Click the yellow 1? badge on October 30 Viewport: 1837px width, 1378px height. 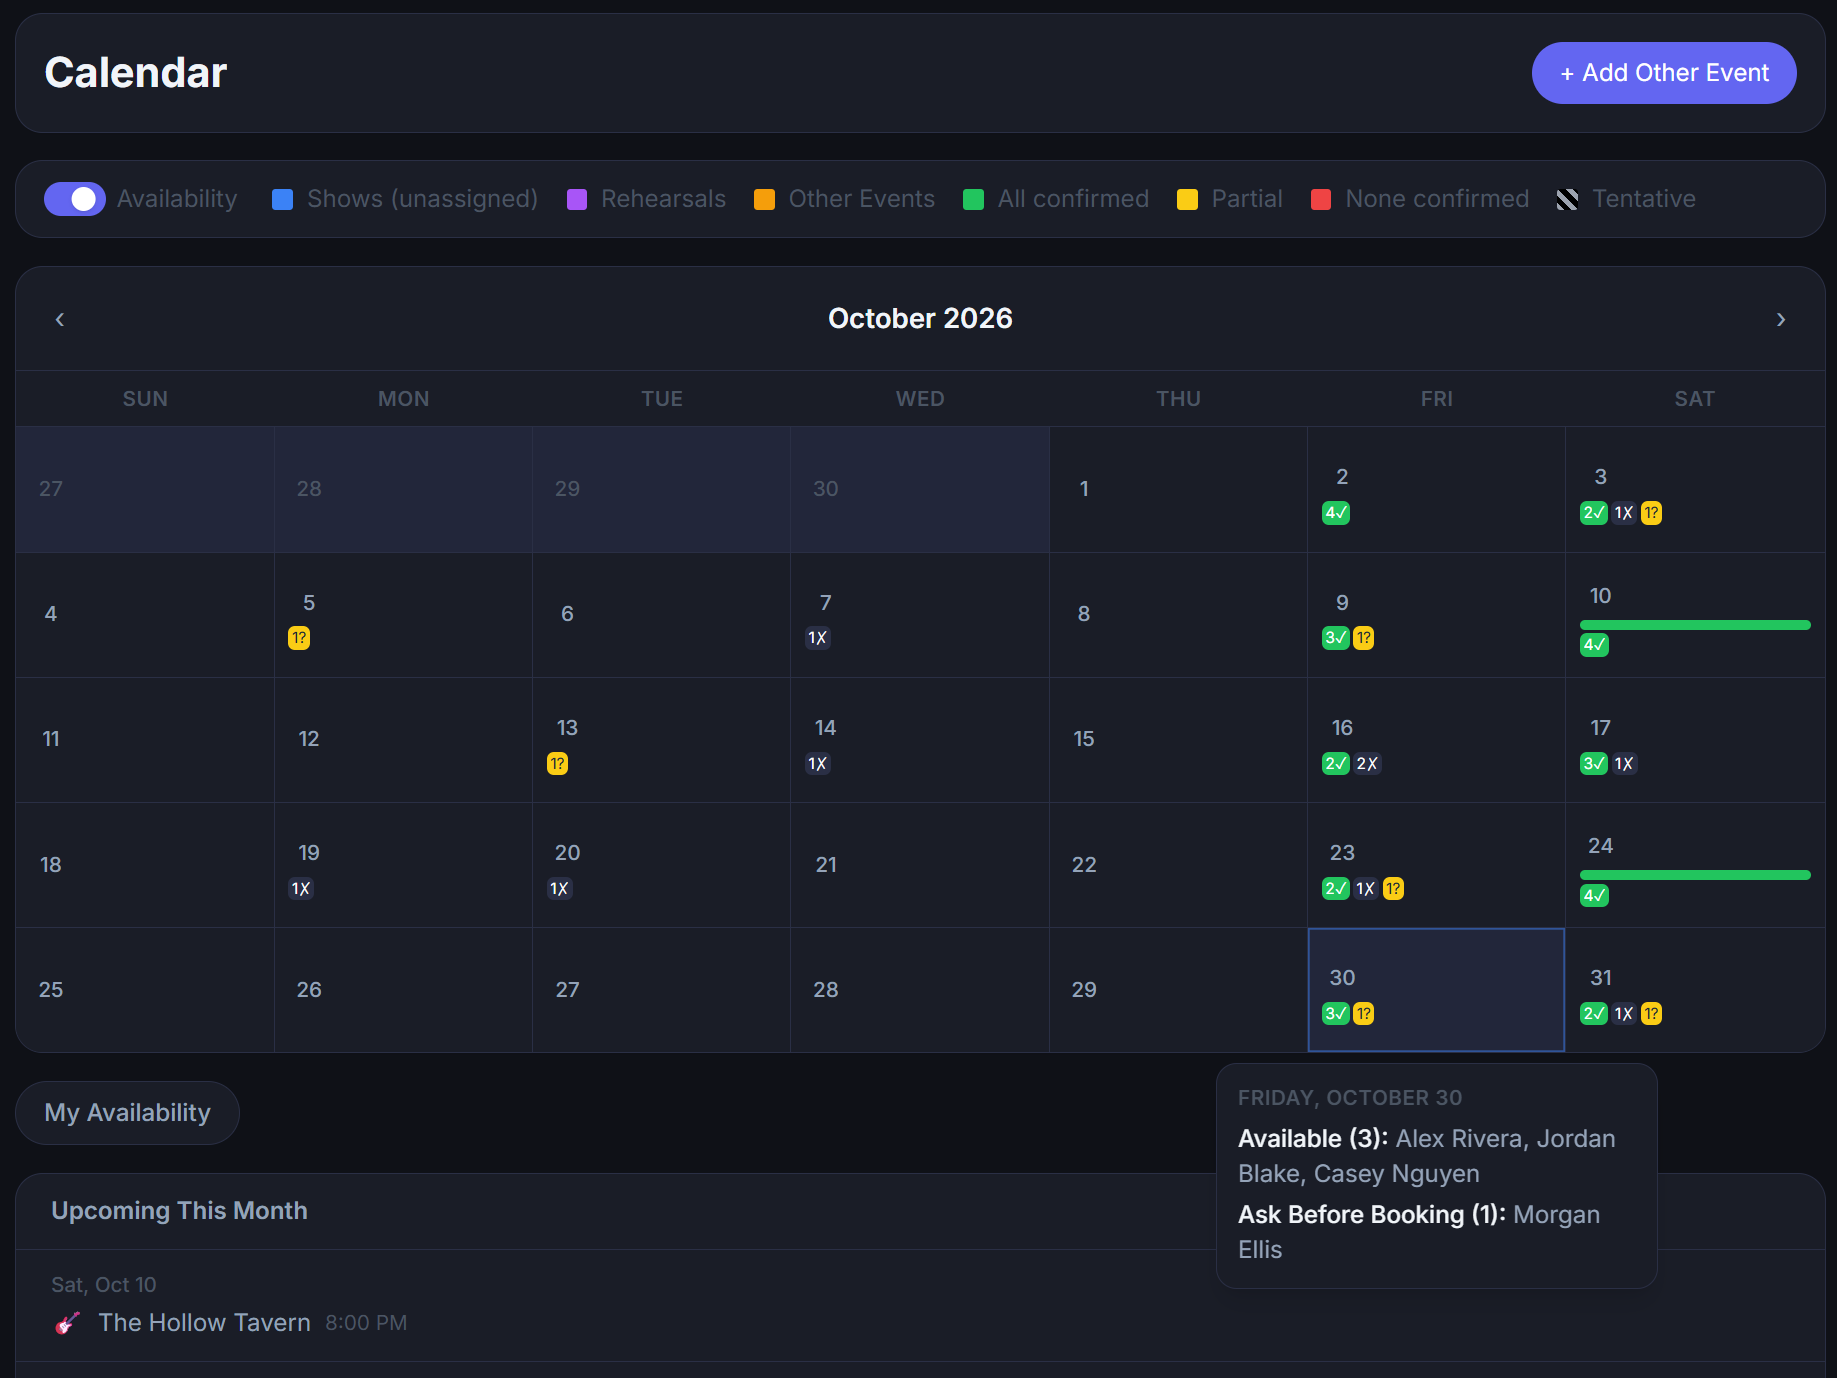tap(1363, 1014)
